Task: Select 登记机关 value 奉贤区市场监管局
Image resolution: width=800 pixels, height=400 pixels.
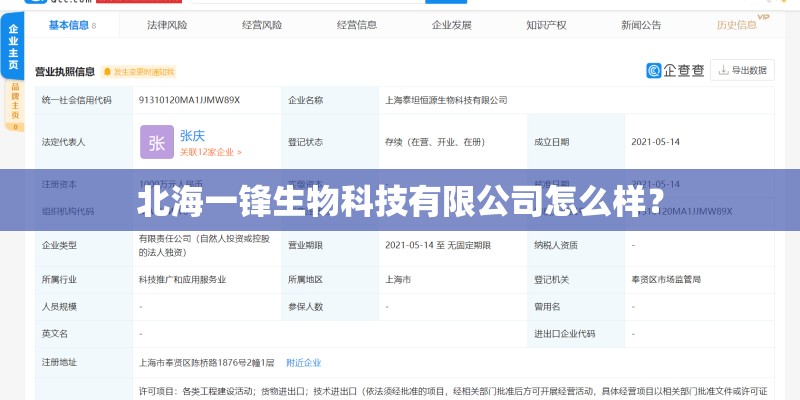Action: click(x=666, y=280)
